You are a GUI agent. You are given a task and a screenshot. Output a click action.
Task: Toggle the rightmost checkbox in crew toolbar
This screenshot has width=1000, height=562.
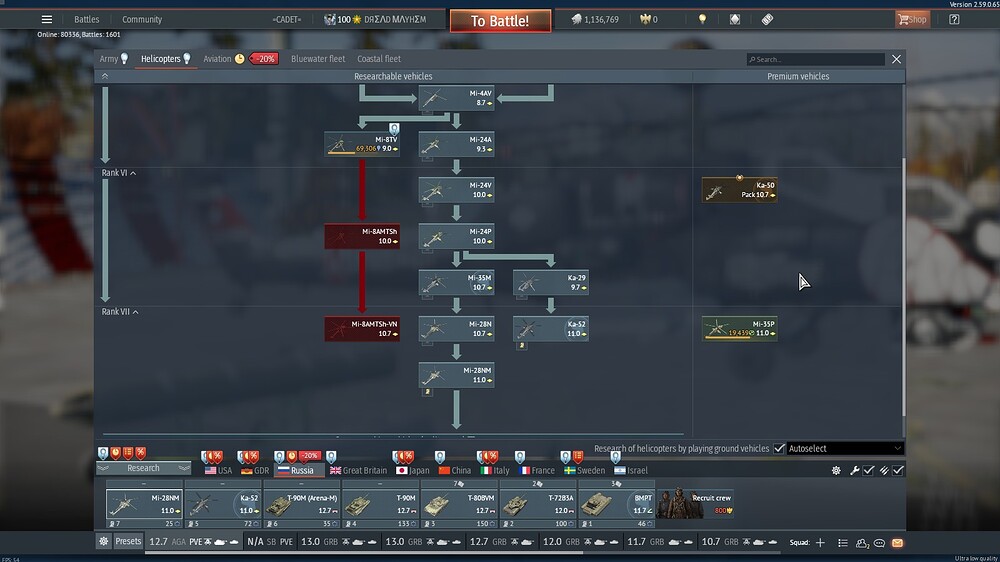point(898,470)
